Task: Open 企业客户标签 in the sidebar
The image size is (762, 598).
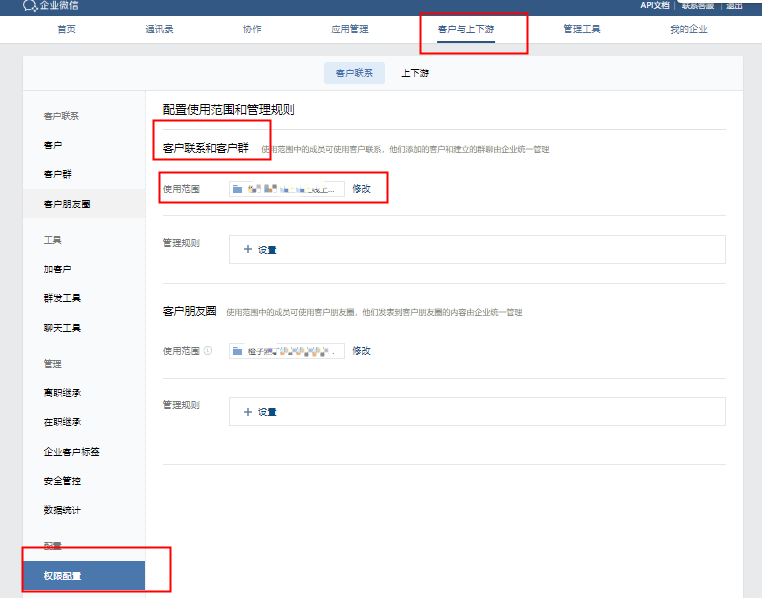Action: (71, 452)
